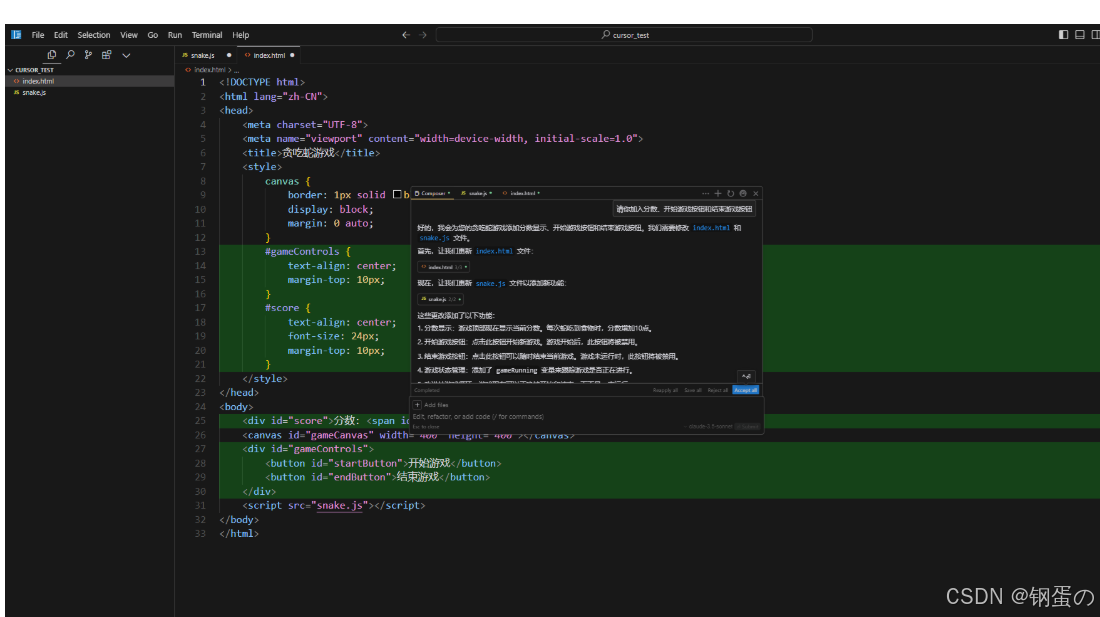1100x617 pixels.
Task: Click the index.html breadcrumb
Action: (x=208, y=70)
